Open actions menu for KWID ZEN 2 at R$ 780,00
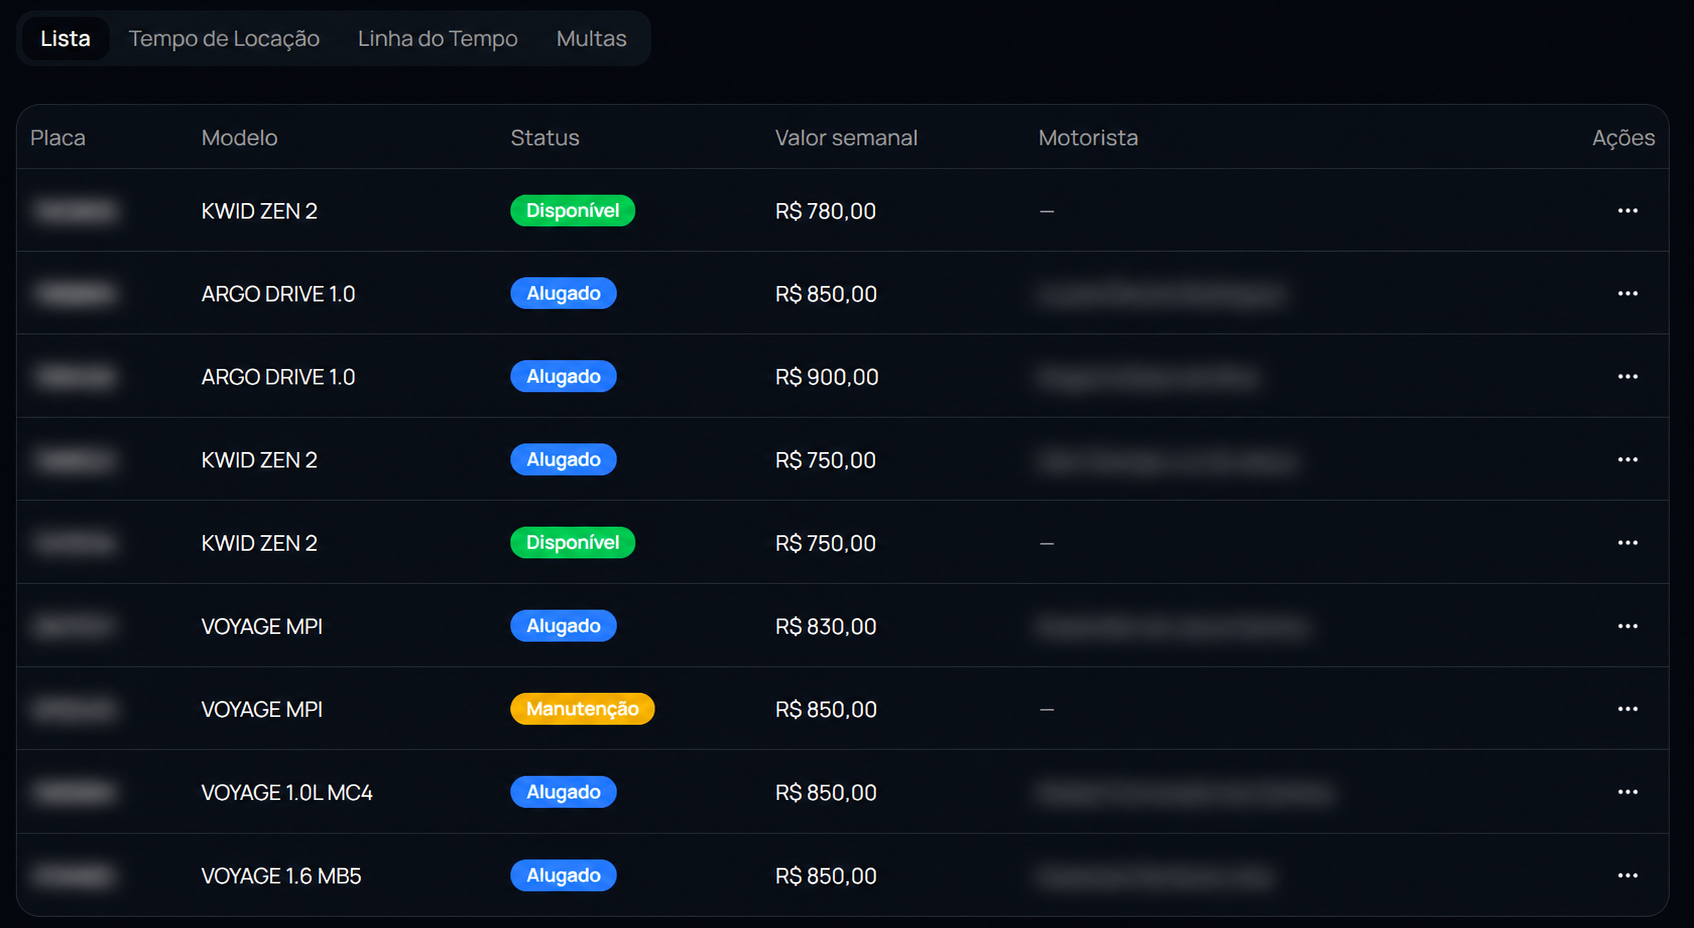Viewport: 1694px width, 928px height. click(1627, 211)
